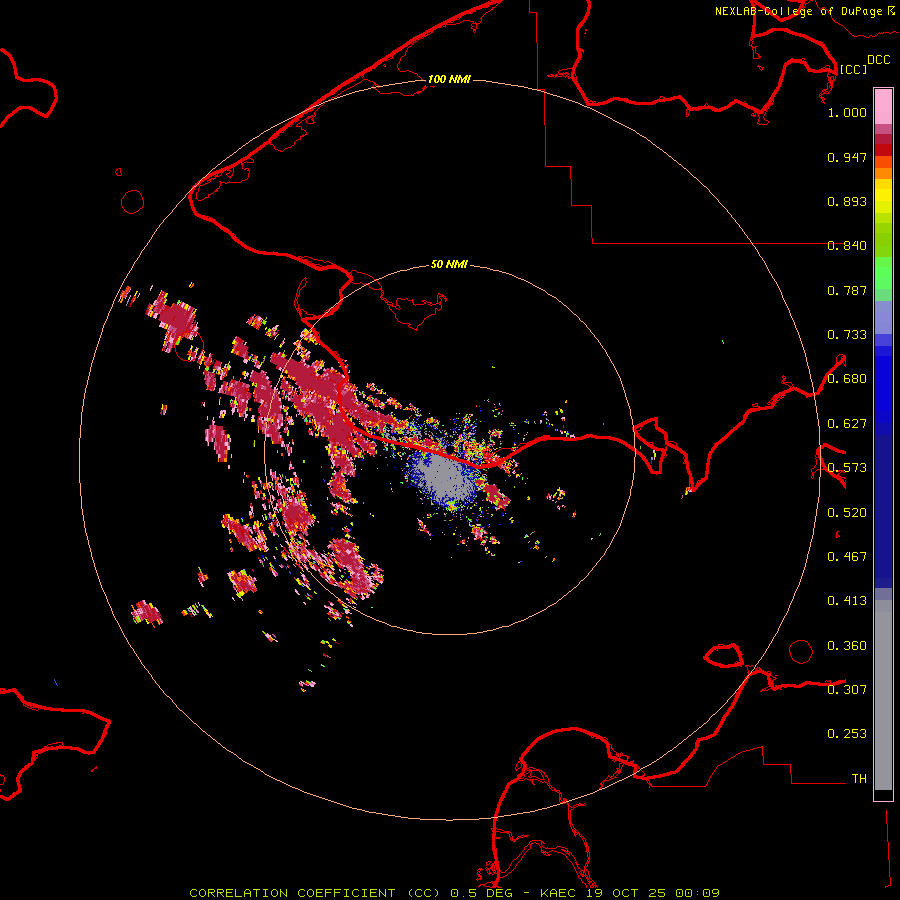Select the 0.573 color scale value
This screenshot has height=900, width=900.
[x=847, y=468]
